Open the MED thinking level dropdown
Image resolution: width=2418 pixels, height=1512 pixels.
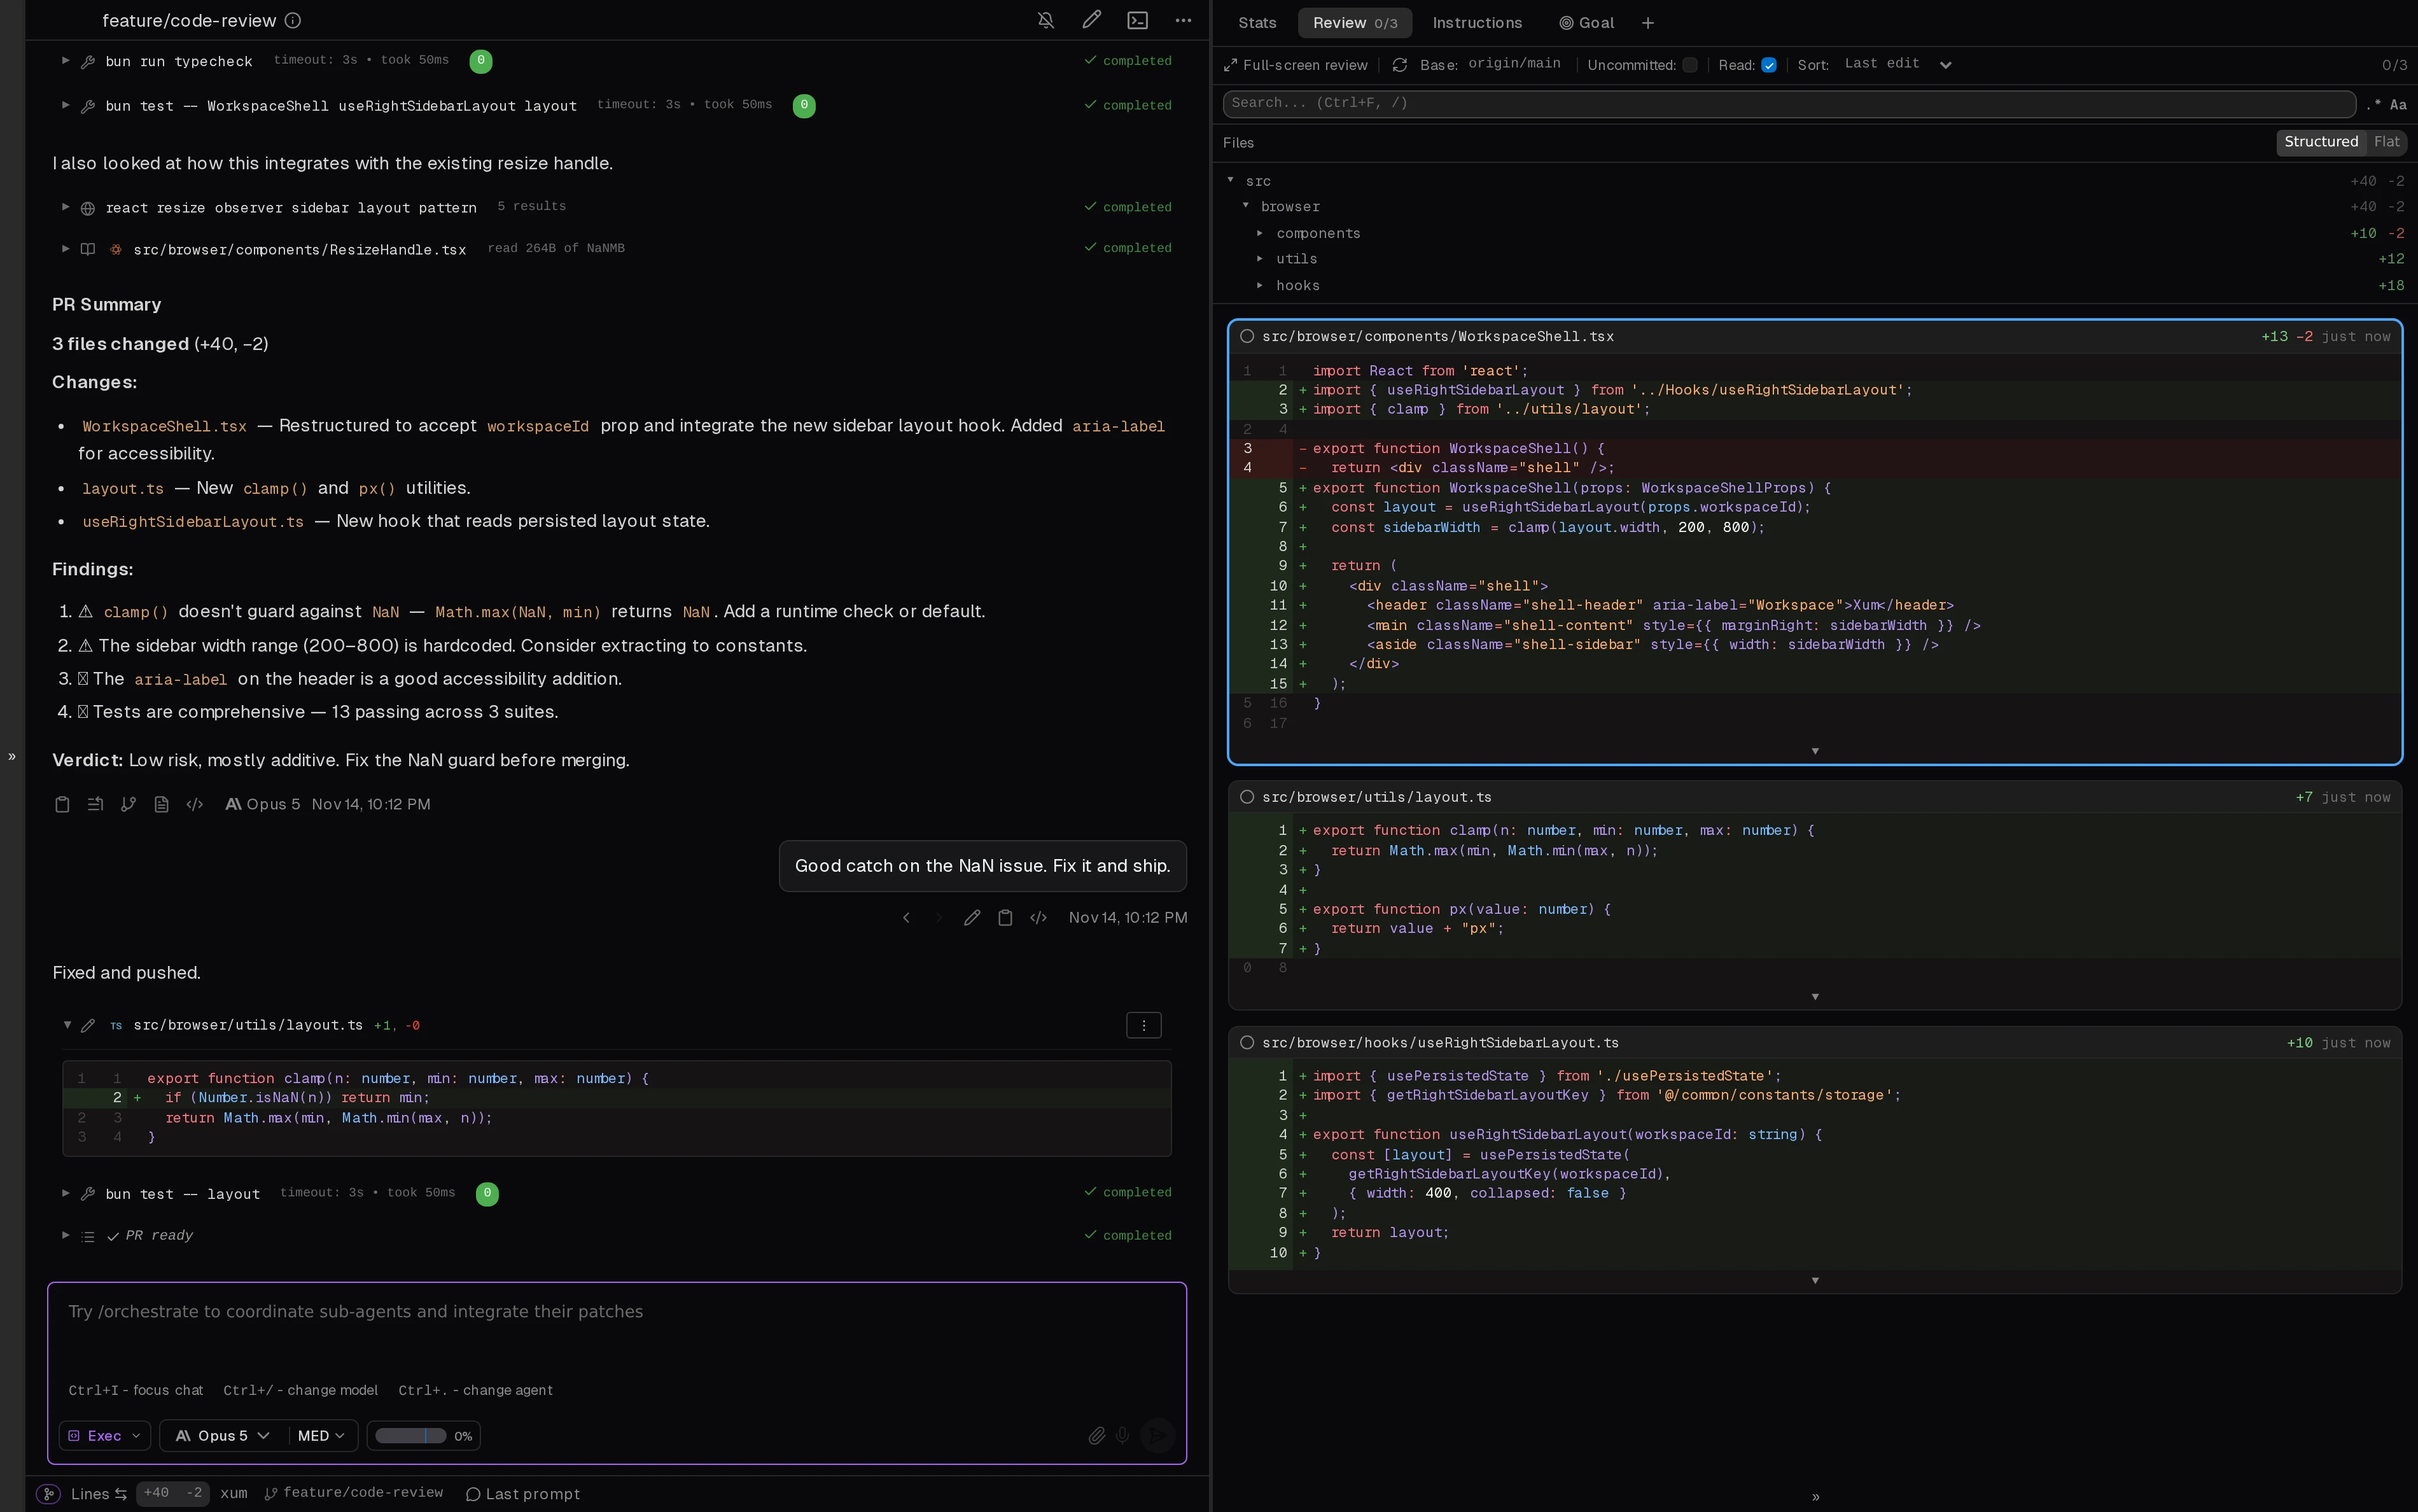coord(321,1436)
